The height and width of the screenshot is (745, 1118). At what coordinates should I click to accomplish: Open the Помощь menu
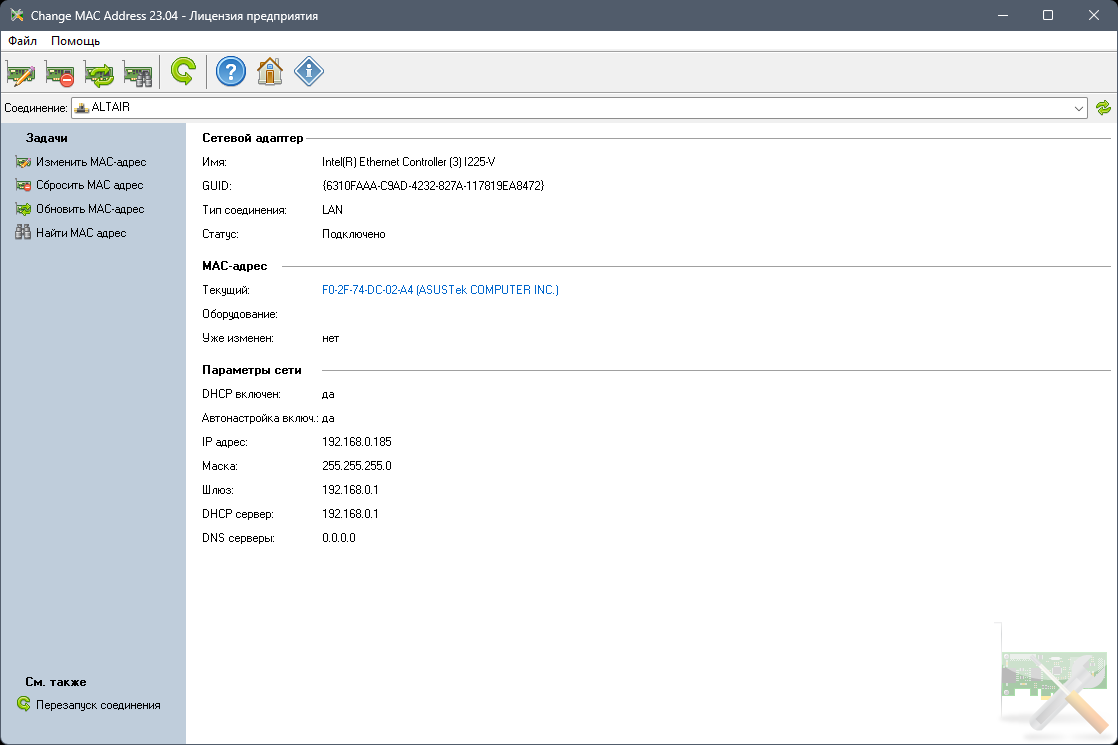75,41
